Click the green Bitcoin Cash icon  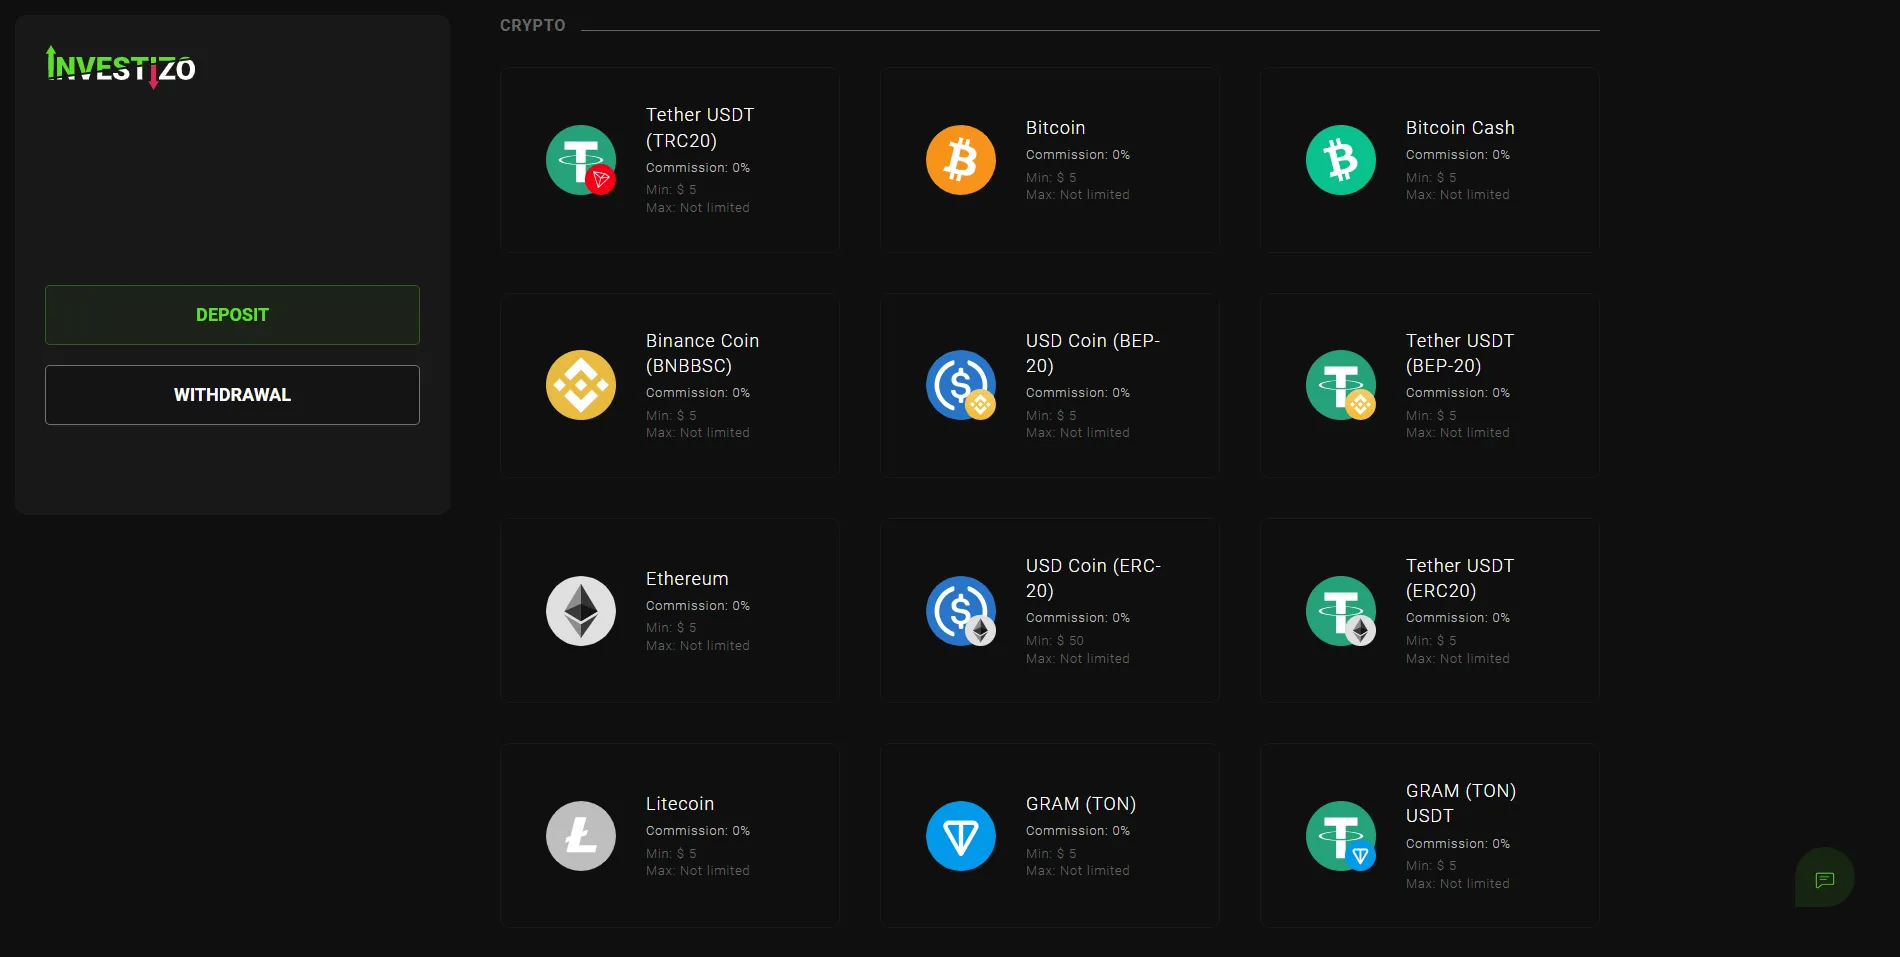(1341, 160)
